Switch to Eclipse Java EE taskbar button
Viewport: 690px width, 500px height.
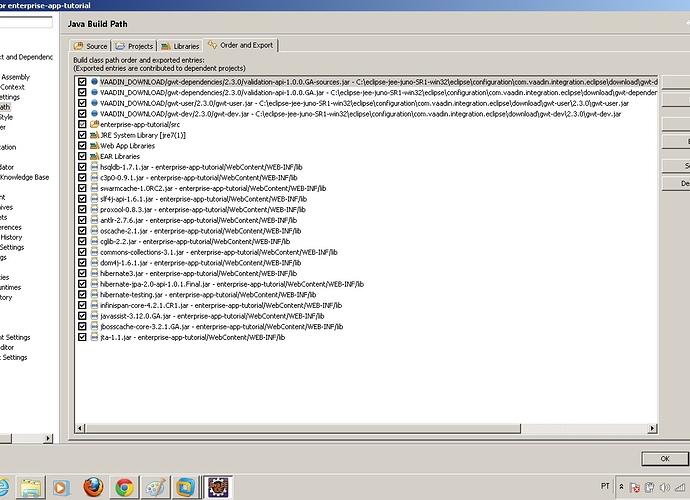pyautogui.click(x=218, y=488)
